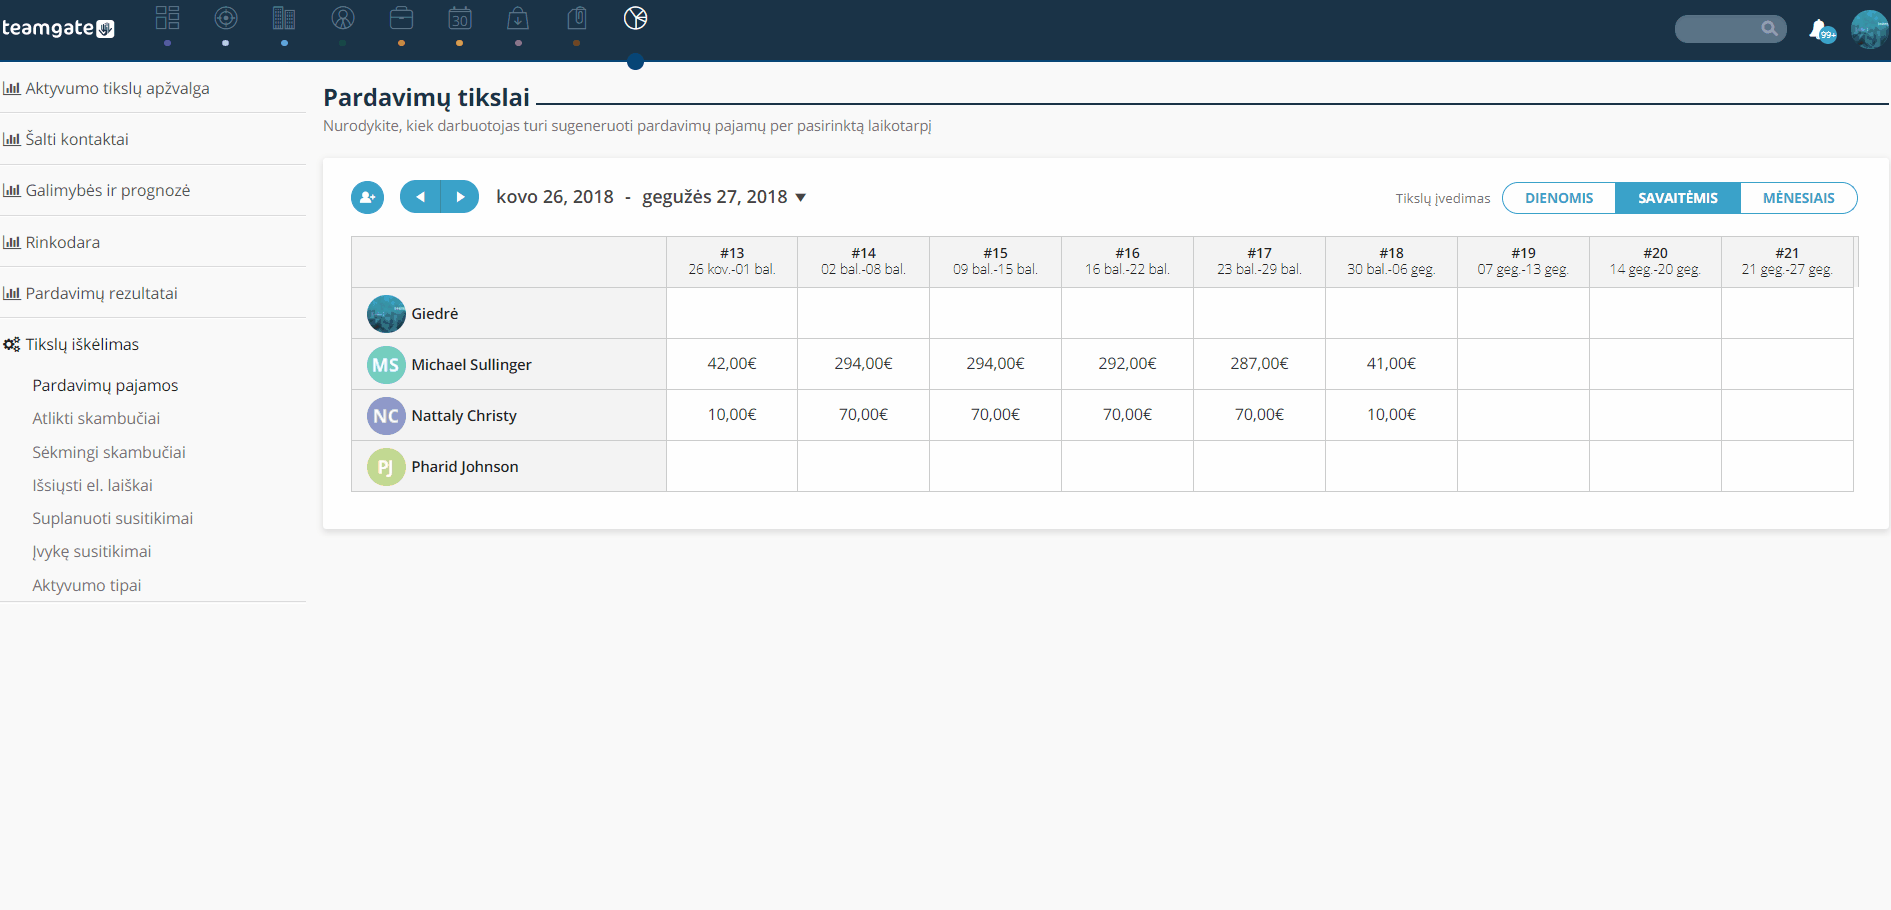The height and width of the screenshot is (910, 1891).
Task: Open the notifications bell with 99+ badge
Action: pyautogui.click(x=1821, y=30)
